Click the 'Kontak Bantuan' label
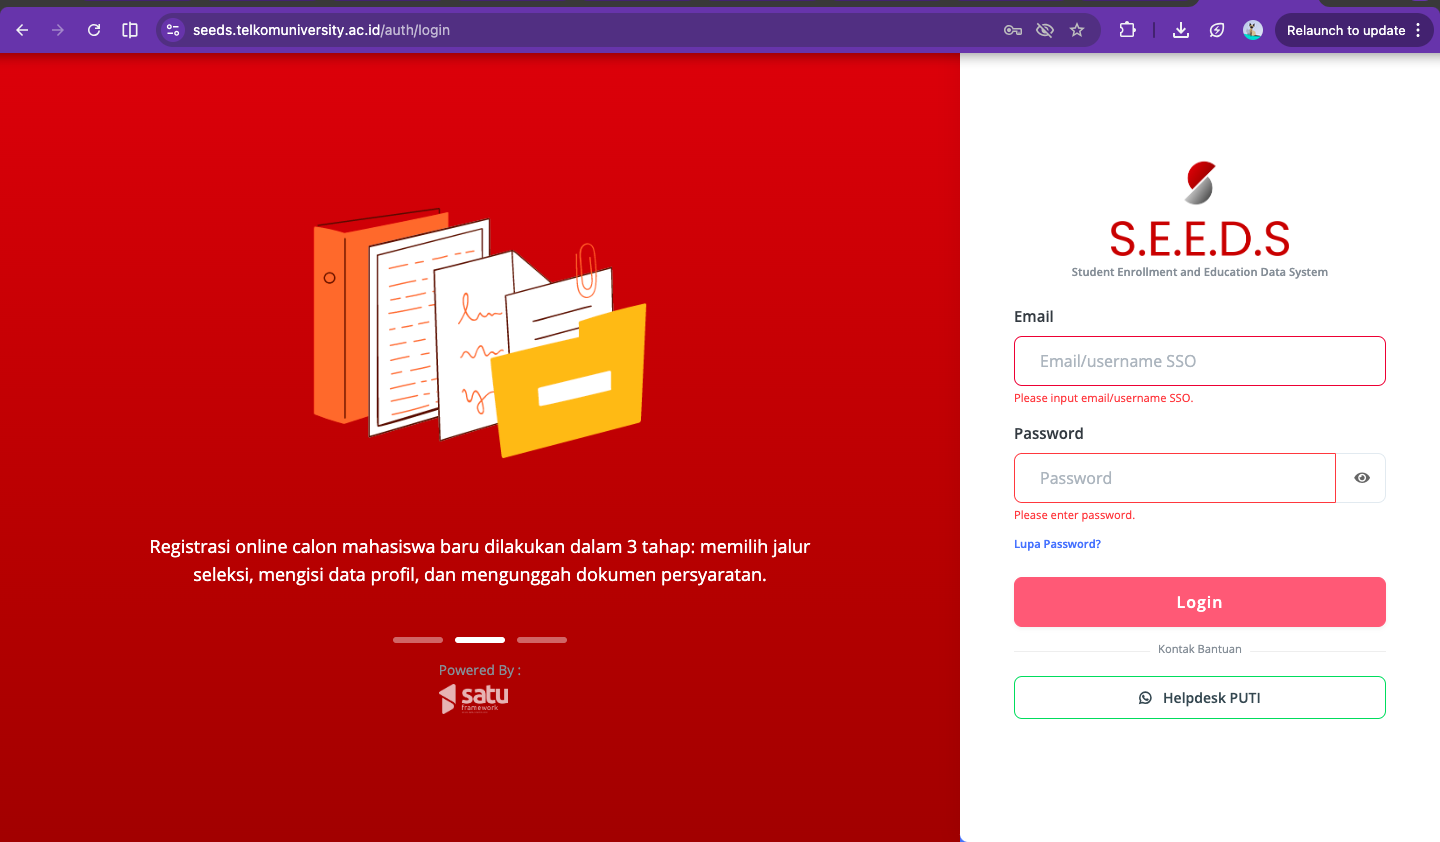This screenshot has height=842, width=1440. pyautogui.click(x=1200, y=649)
